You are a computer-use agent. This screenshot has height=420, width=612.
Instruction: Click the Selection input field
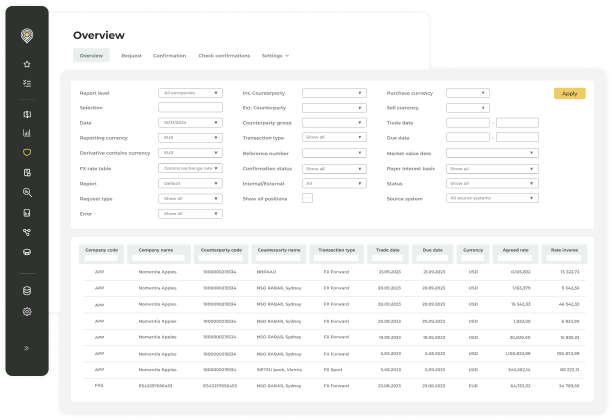tap(190, 107)
